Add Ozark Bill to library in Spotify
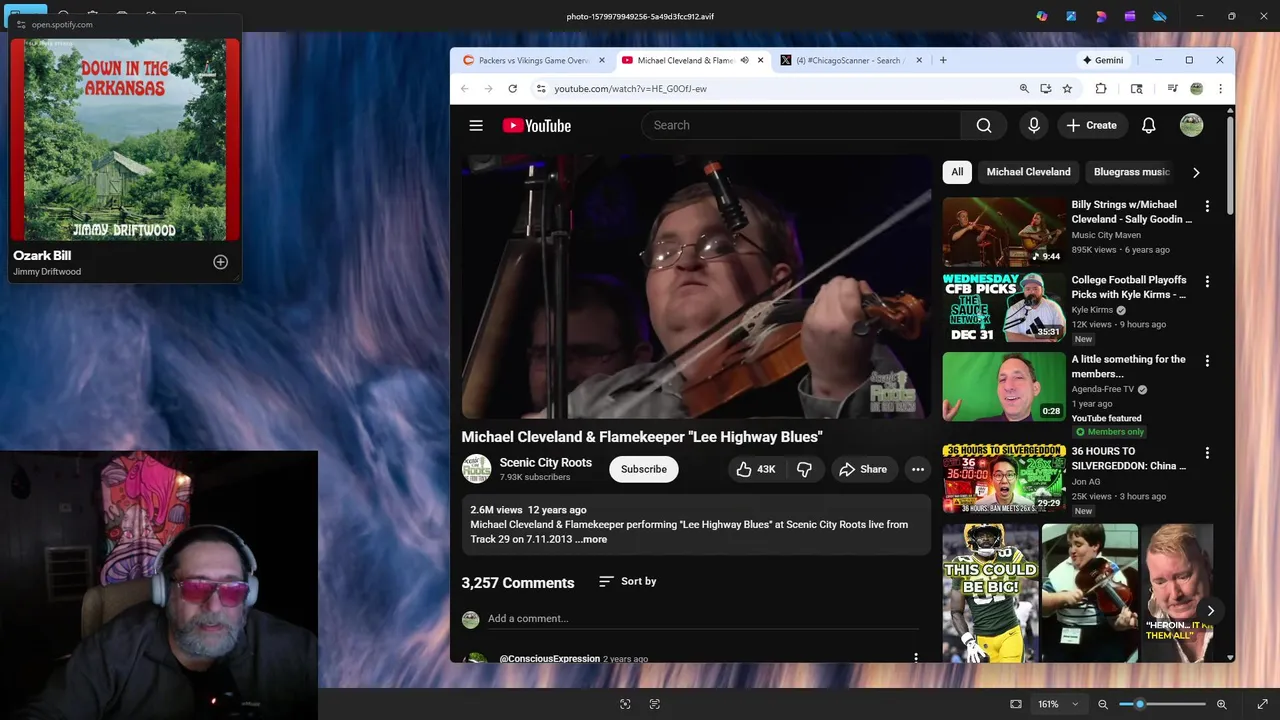1280x720 pixels. click(x=220, y=262)
